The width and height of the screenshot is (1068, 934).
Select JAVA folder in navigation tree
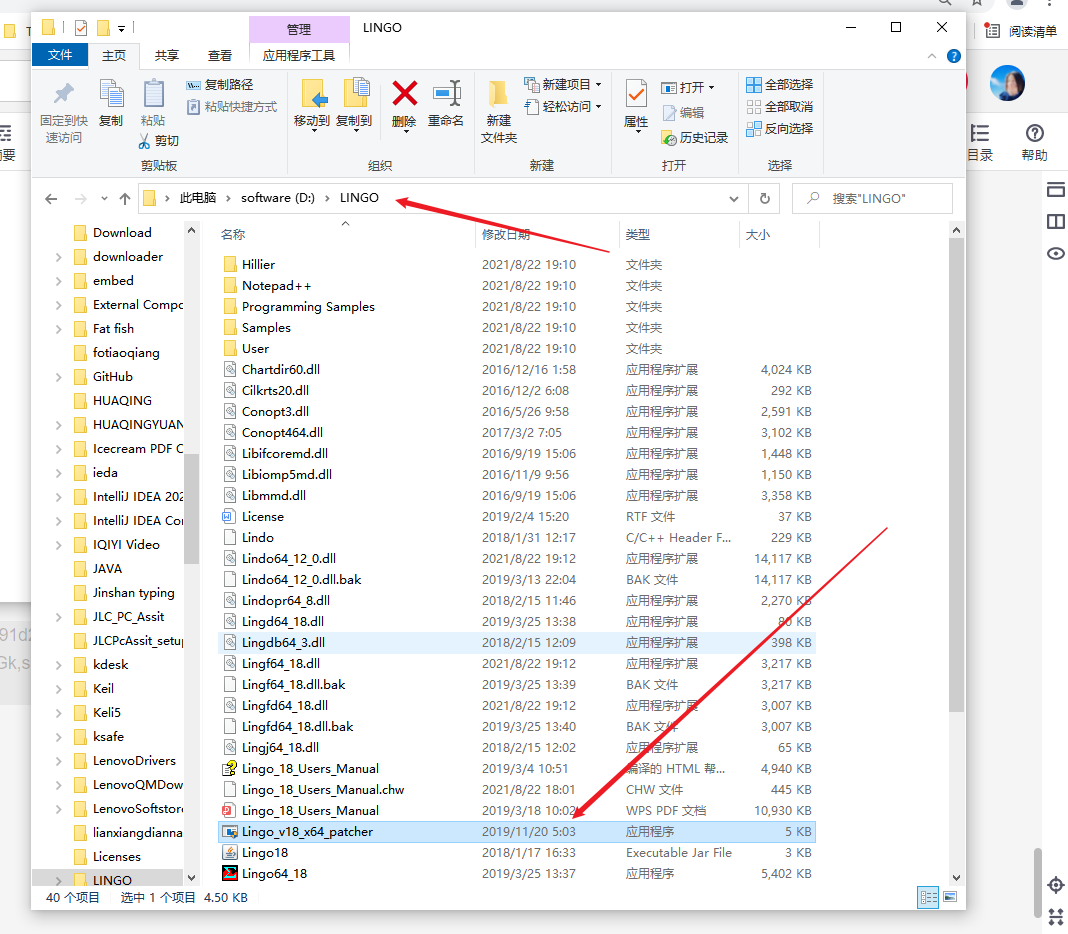tap(107, 569)
